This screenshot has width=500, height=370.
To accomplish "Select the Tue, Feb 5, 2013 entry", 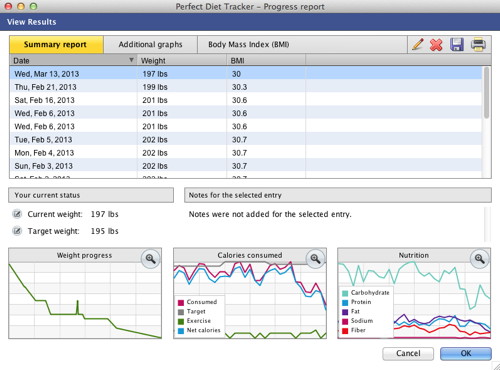I will click(246, 140).
